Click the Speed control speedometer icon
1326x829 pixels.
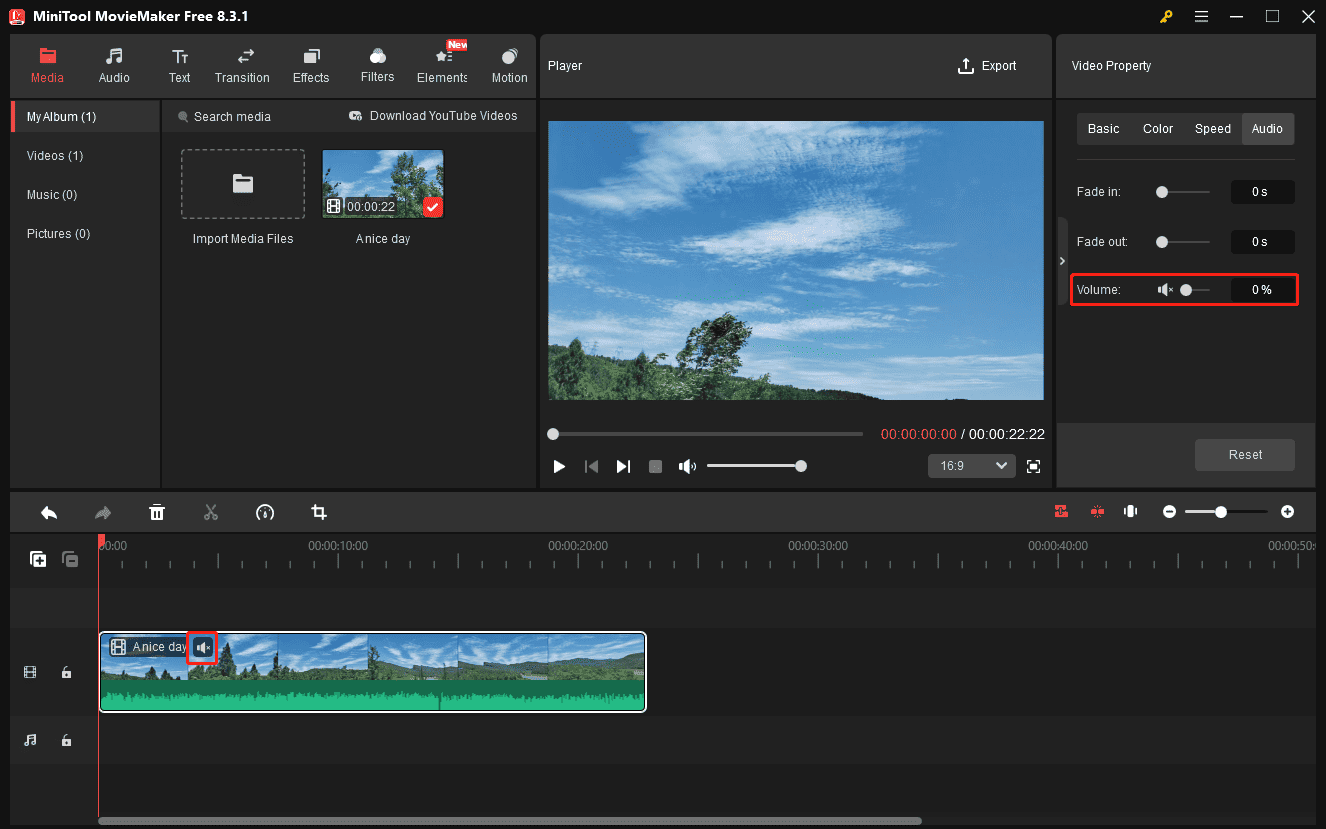click(265, 512)
